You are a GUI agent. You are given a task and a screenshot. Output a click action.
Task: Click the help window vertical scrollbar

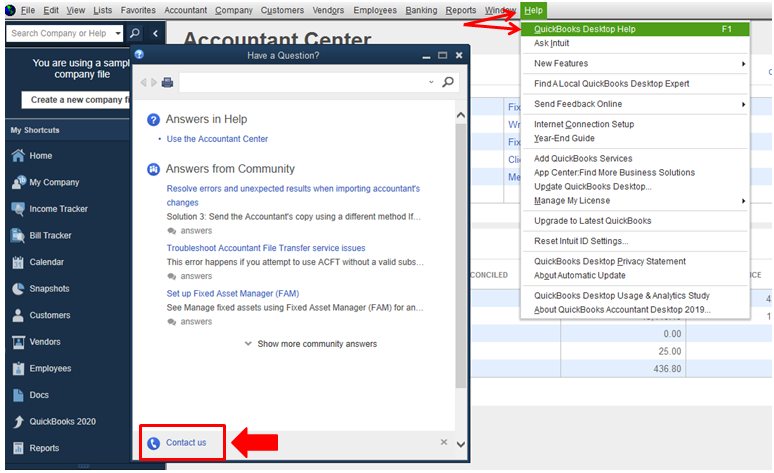tap(461, 255)
